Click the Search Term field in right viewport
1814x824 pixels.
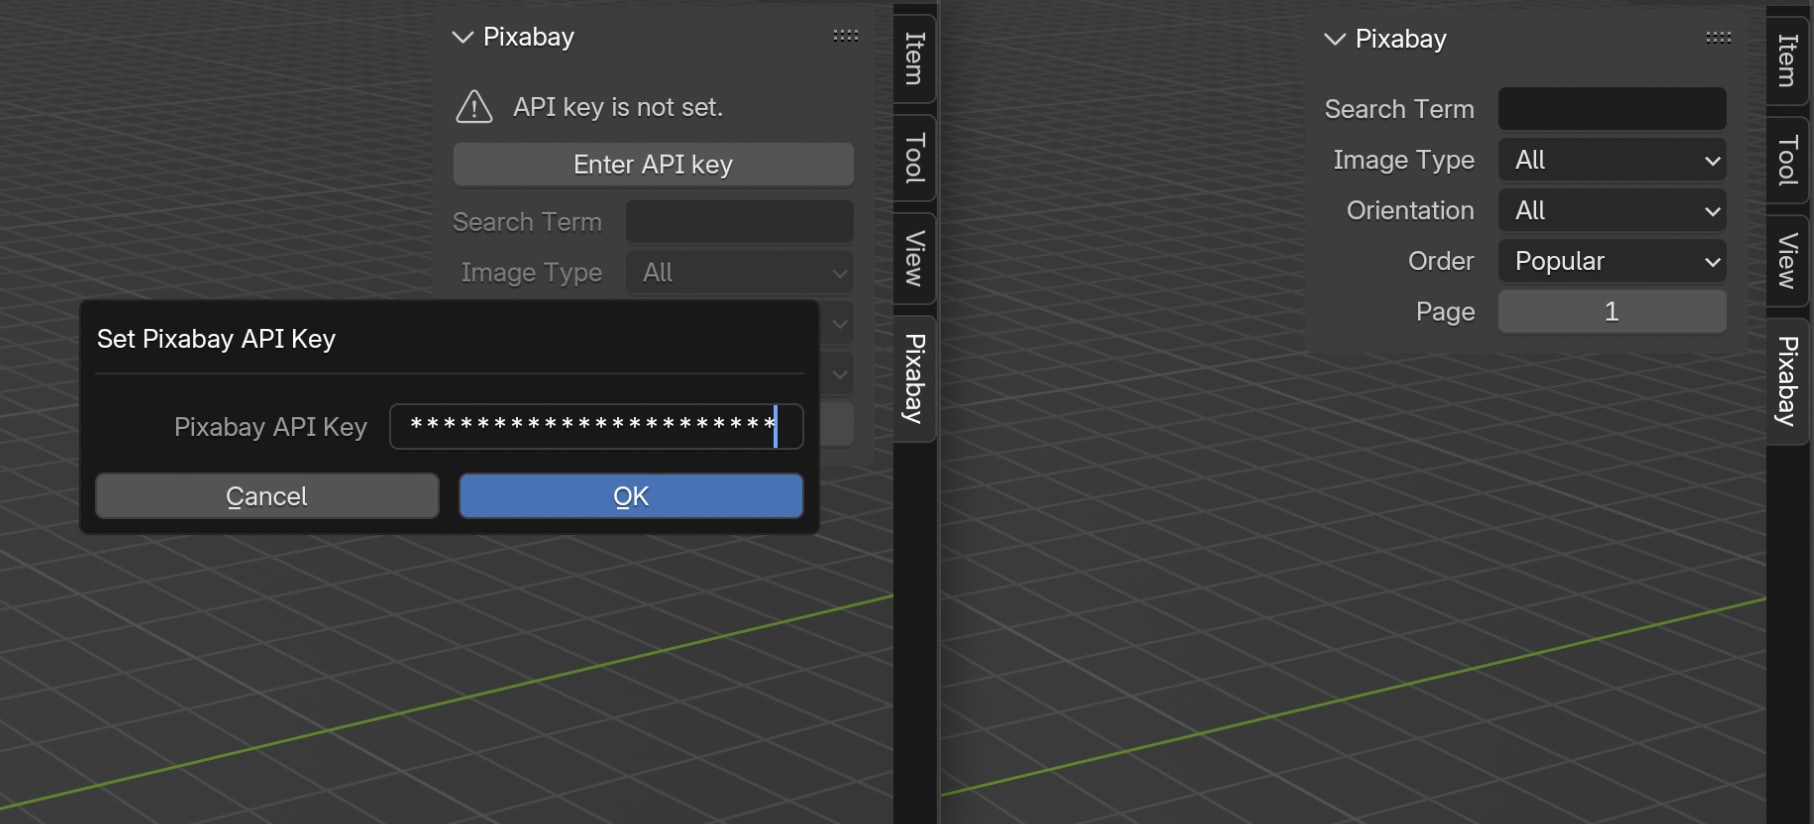1612,109
